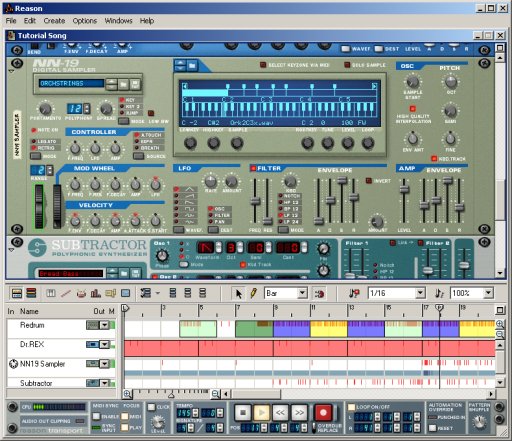Click the Automation Override Reset button

(432, 428)
